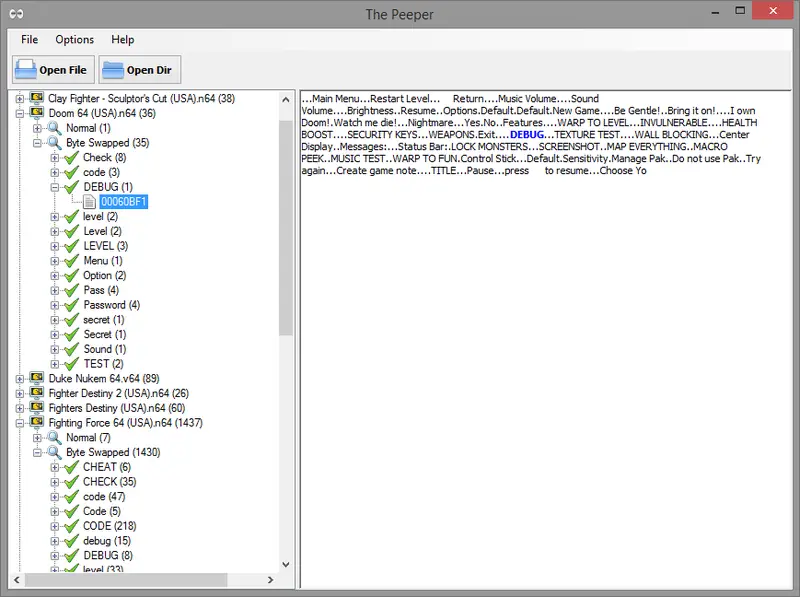The image size is (800, 597).
Task: Open the Help menu
Action: 122,39
